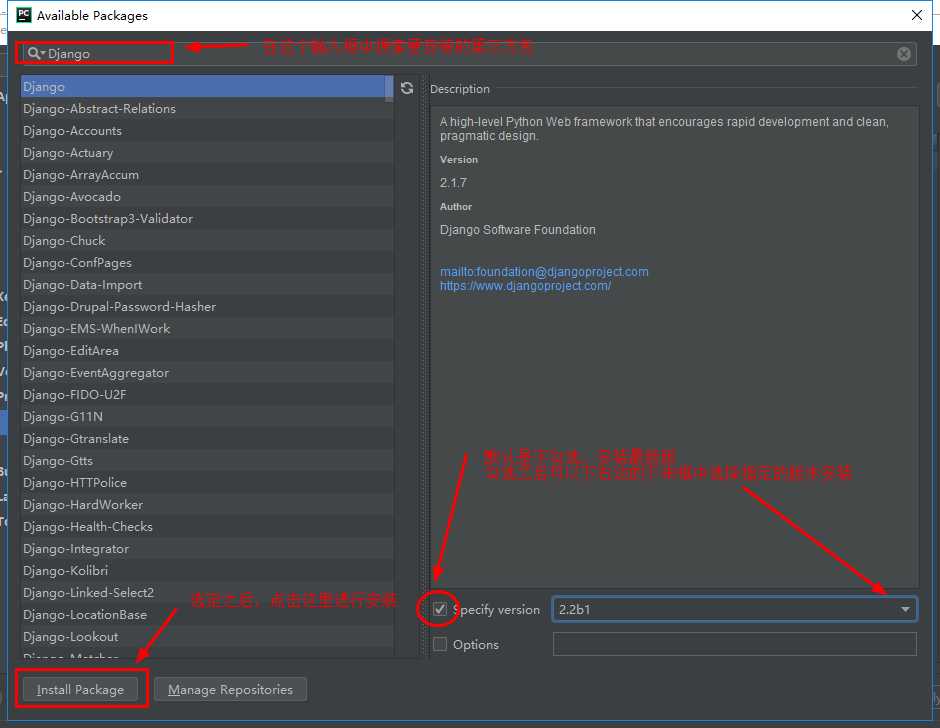Click the version number 2.1.7
The width and height of the screenshot is (940, 728).
click(x=453, y=183)
